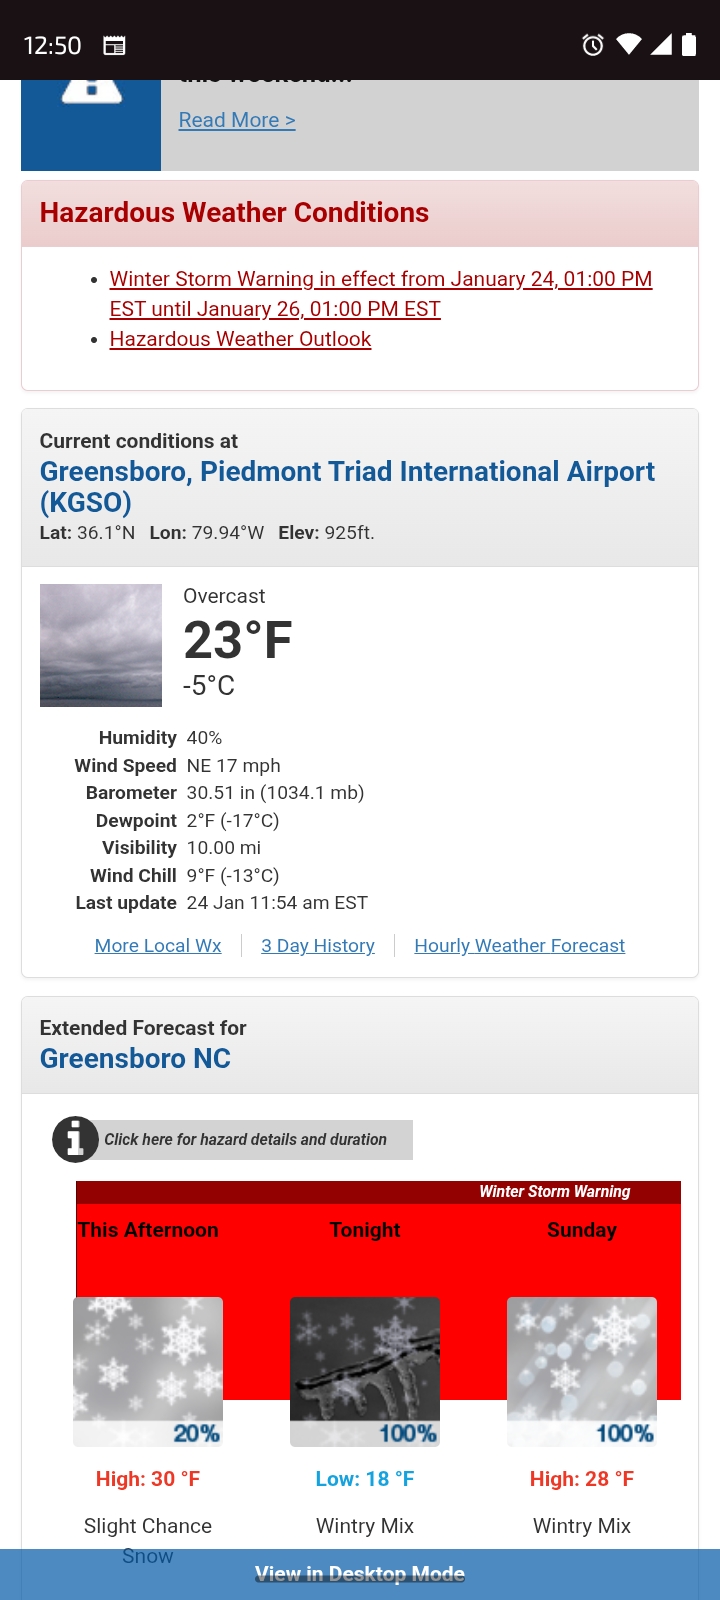720x1600 pixels.
Task: Open the Read More link
Action: [237, 120]
